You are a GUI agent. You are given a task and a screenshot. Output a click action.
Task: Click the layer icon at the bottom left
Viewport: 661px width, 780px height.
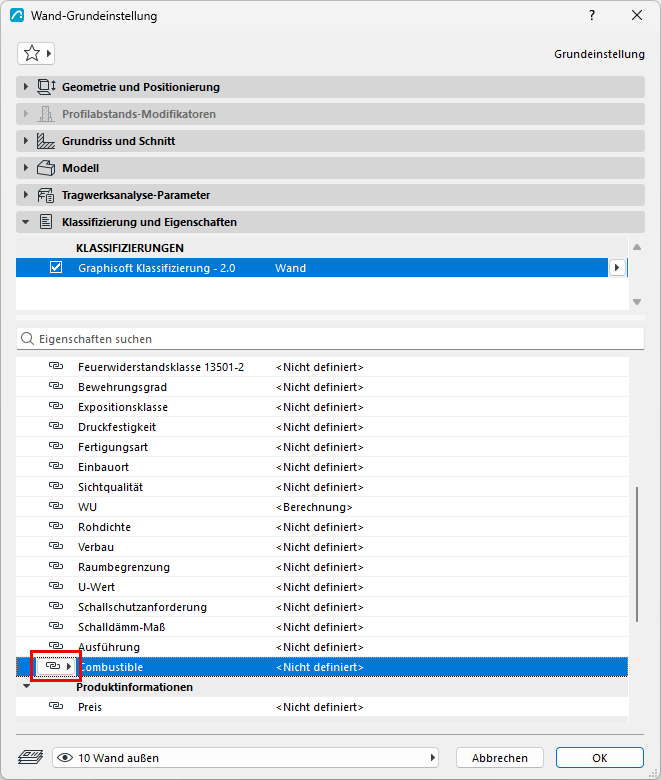click(30, 758)
